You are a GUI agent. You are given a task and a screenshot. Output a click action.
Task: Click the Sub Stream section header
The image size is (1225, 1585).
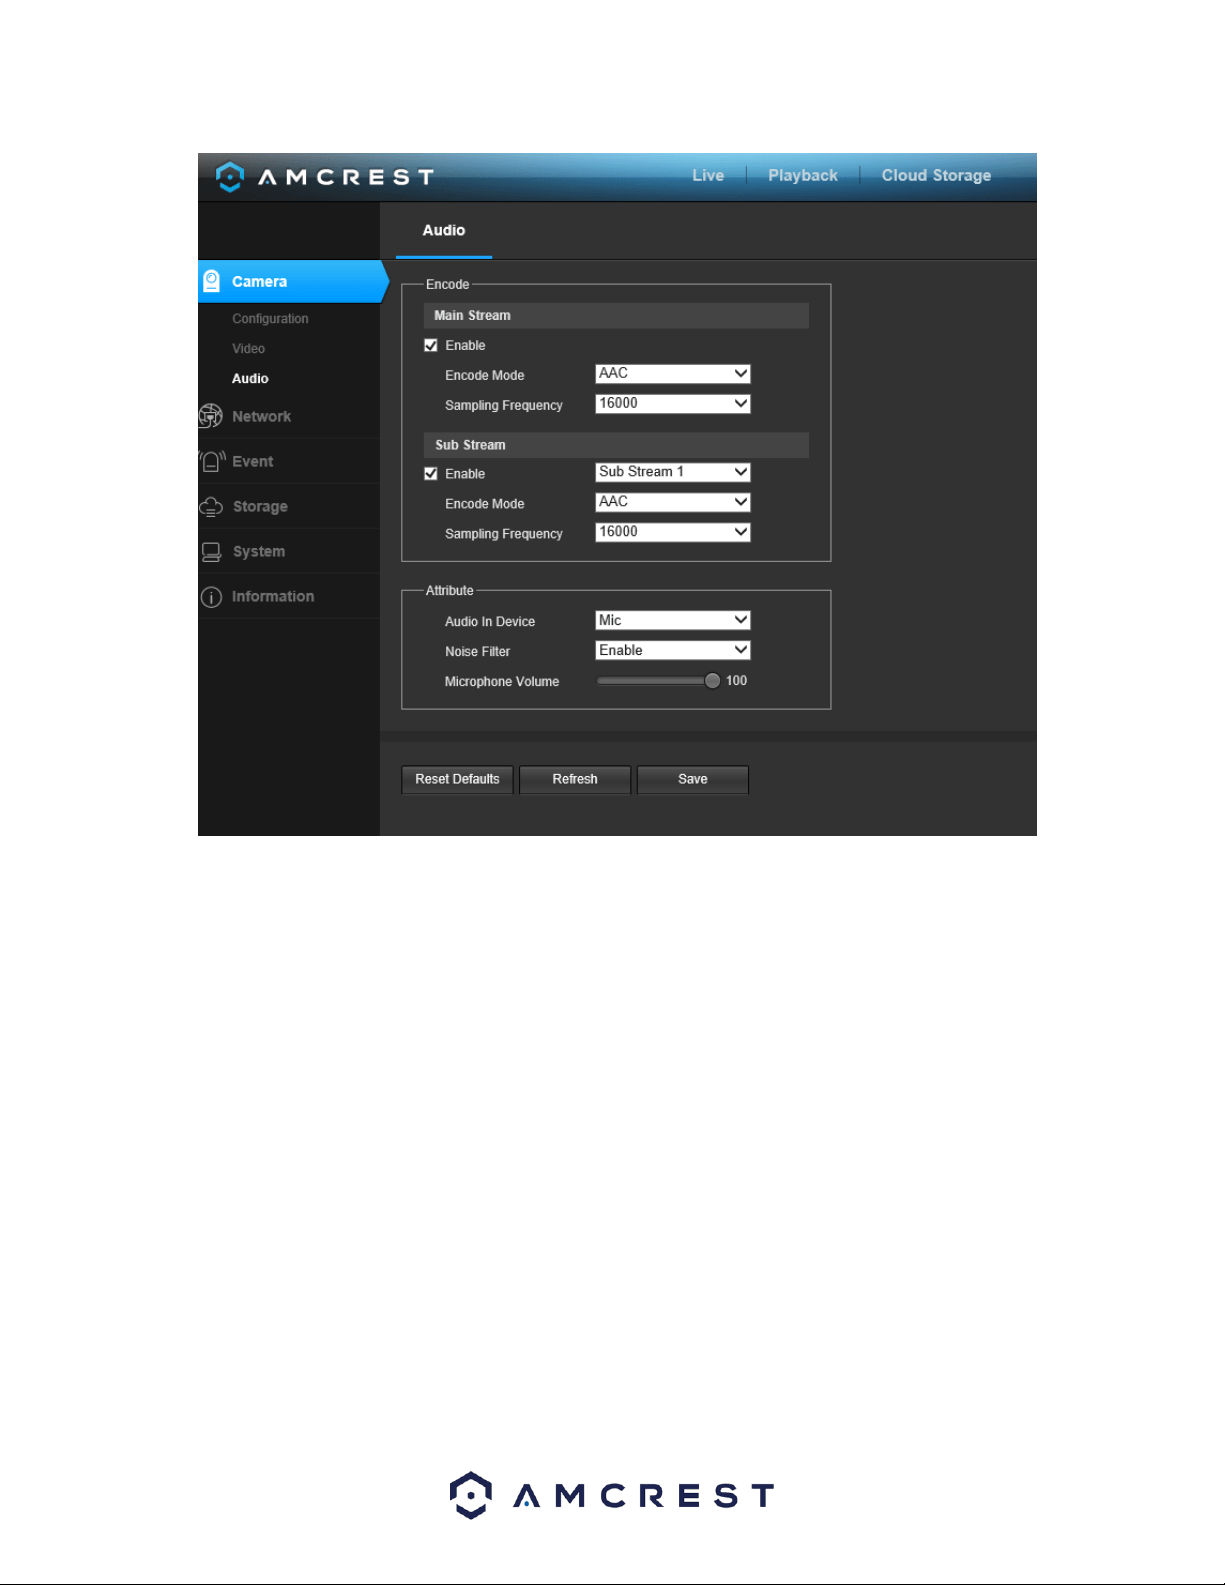(616, 445)
